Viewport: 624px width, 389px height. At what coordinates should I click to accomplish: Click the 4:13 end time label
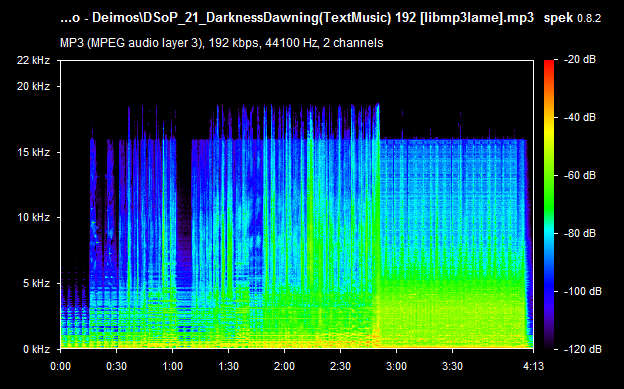click(533, 366)
